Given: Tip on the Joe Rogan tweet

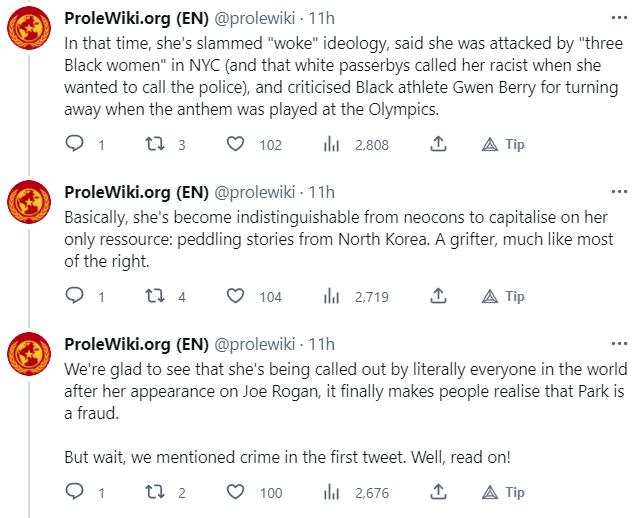Looking at the screenshot, I should [x=503, y=492].
